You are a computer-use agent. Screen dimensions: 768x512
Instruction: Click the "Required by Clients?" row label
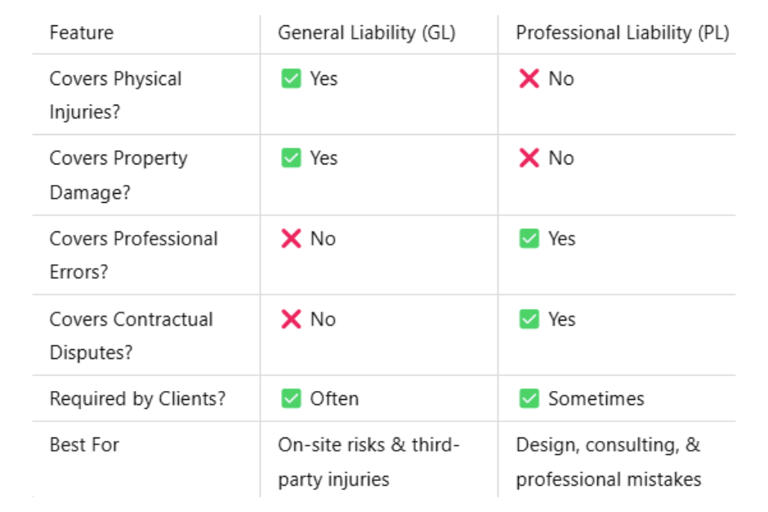click(137, 399)
